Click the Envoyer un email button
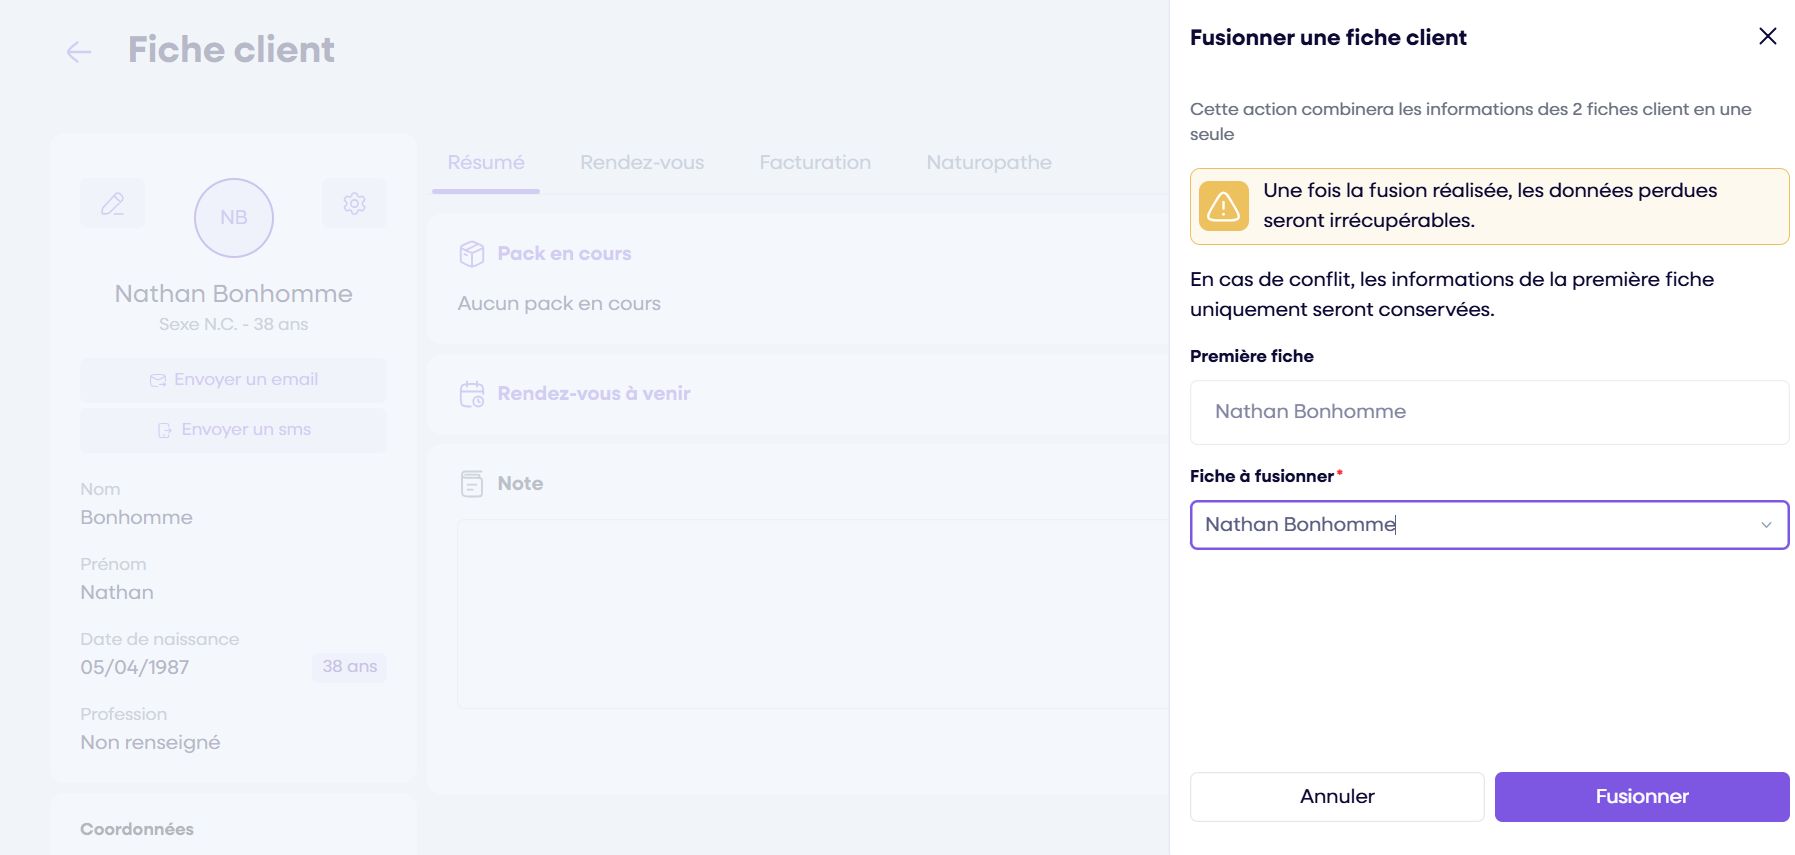 (234, 380)
